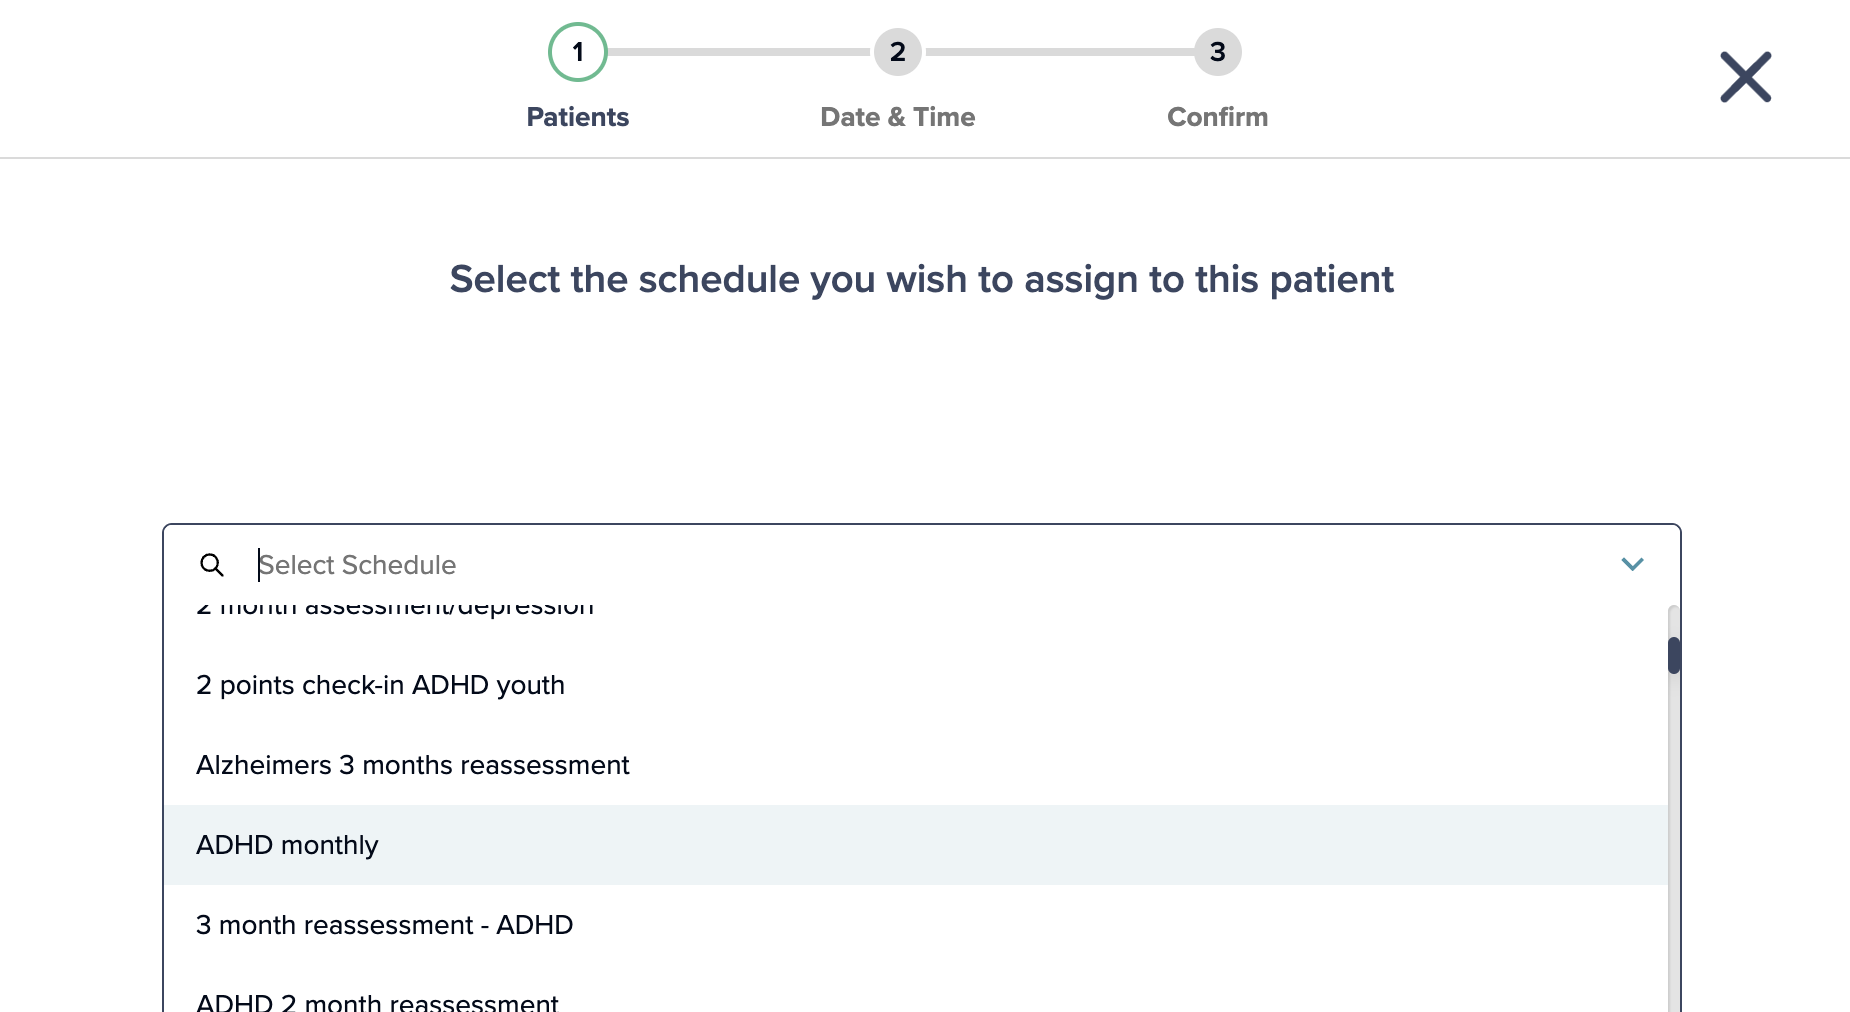Image resolution: width=1850 pixels, height=1012 pixels.
Task: Click scrollbar track below the thumb
Action: pos(1674,840)
